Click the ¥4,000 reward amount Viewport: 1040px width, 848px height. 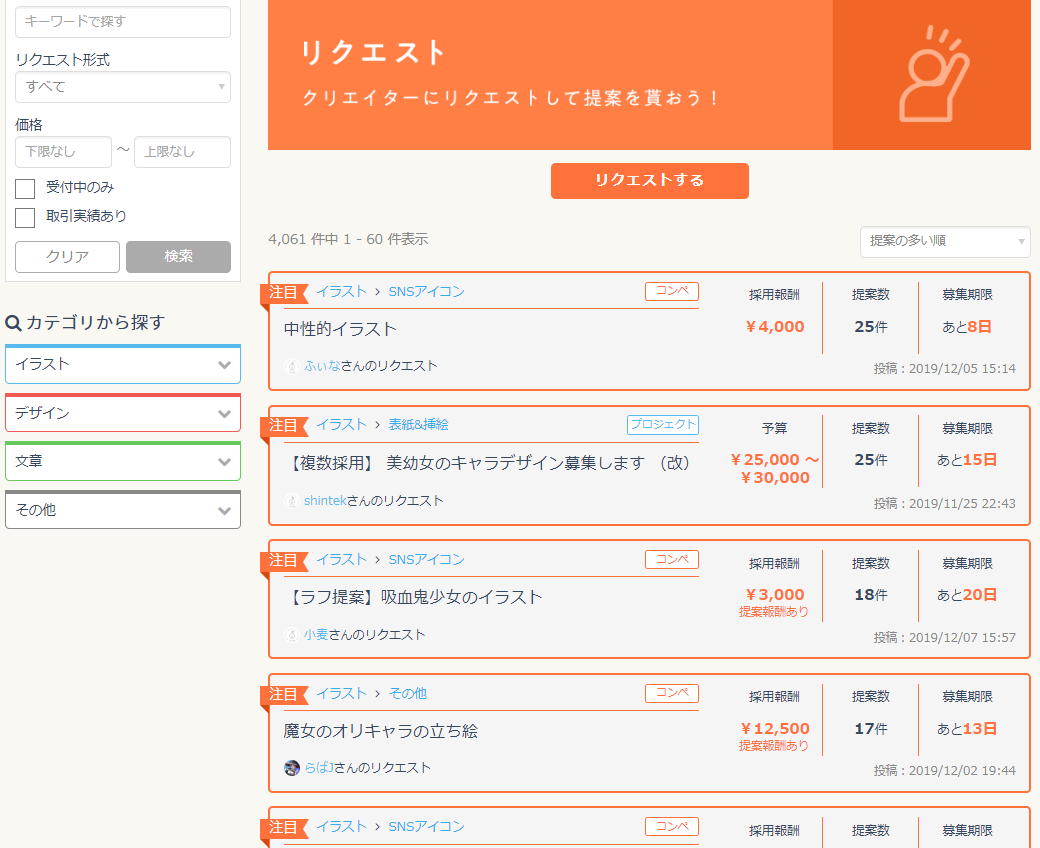775,327
